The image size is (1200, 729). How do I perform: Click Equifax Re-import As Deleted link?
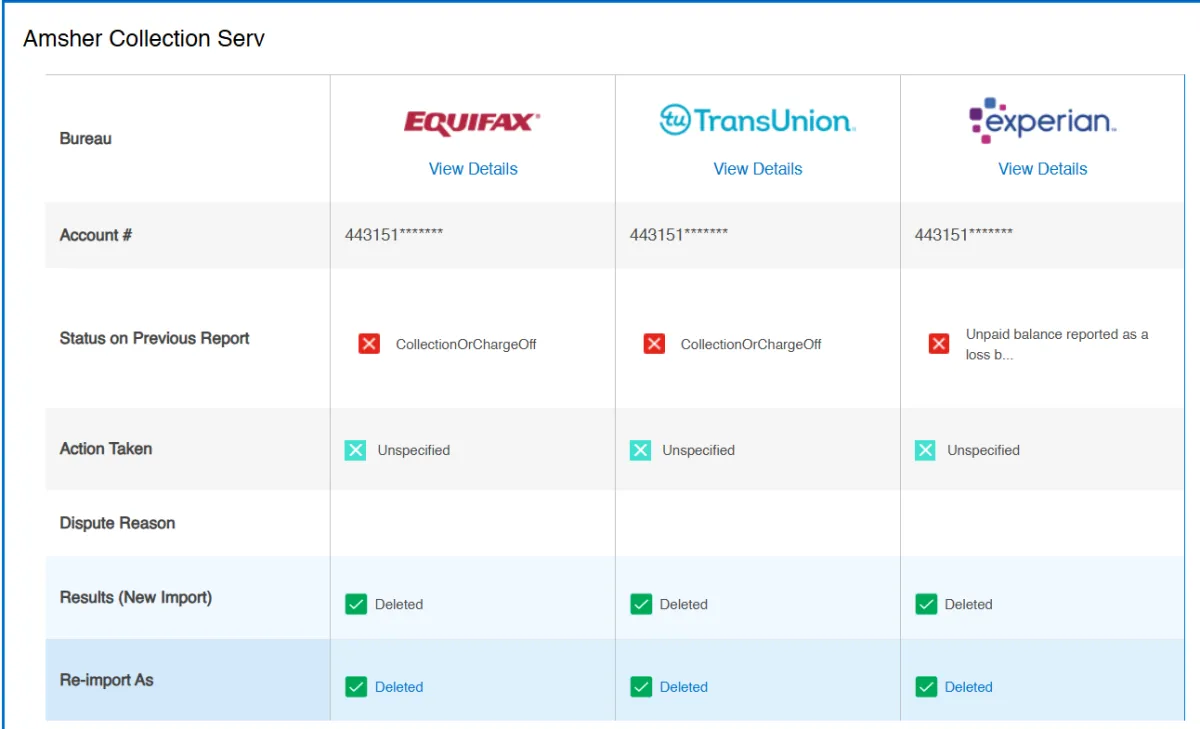(x=399, y=687)
